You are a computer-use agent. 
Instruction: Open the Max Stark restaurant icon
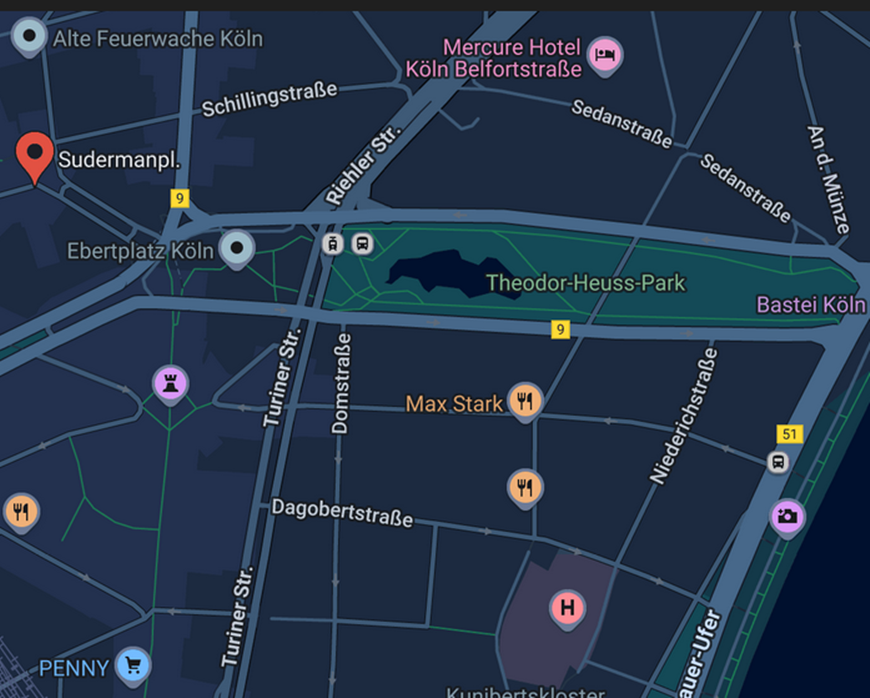coord(525,402)
